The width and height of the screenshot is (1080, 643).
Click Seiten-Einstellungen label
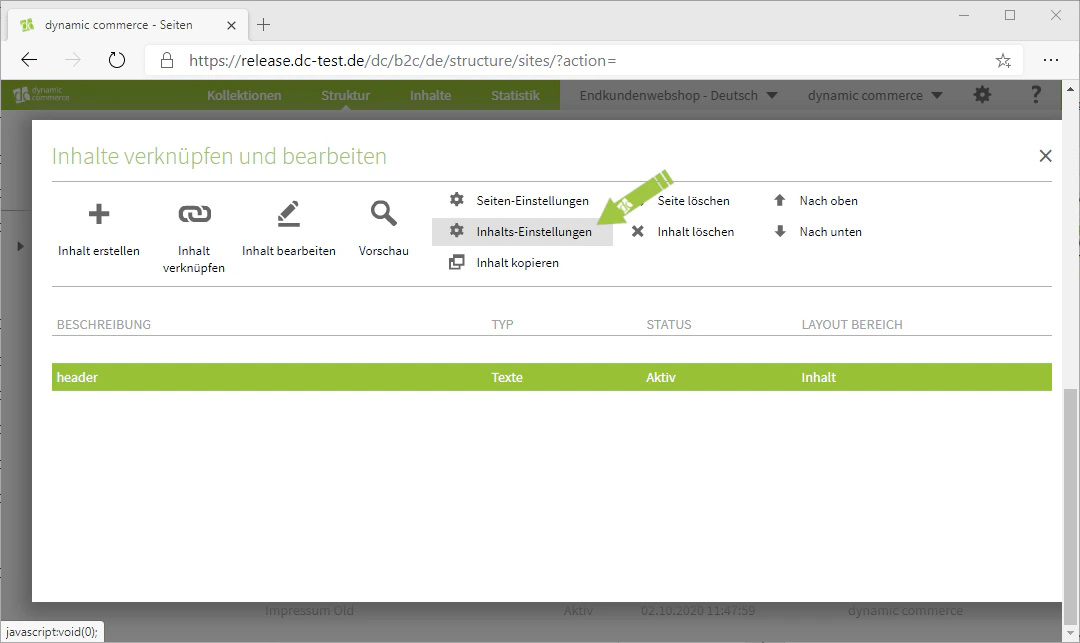(532, 201)
